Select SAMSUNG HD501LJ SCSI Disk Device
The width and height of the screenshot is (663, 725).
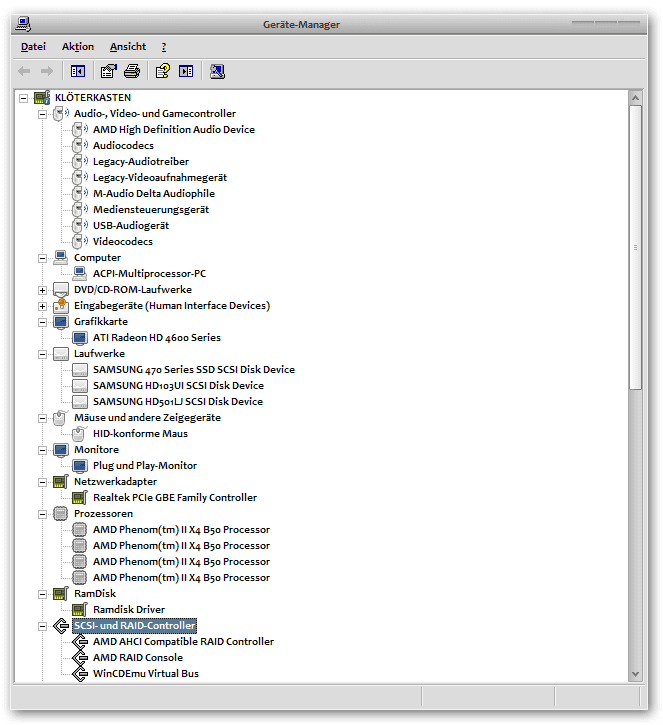[178, 402]
